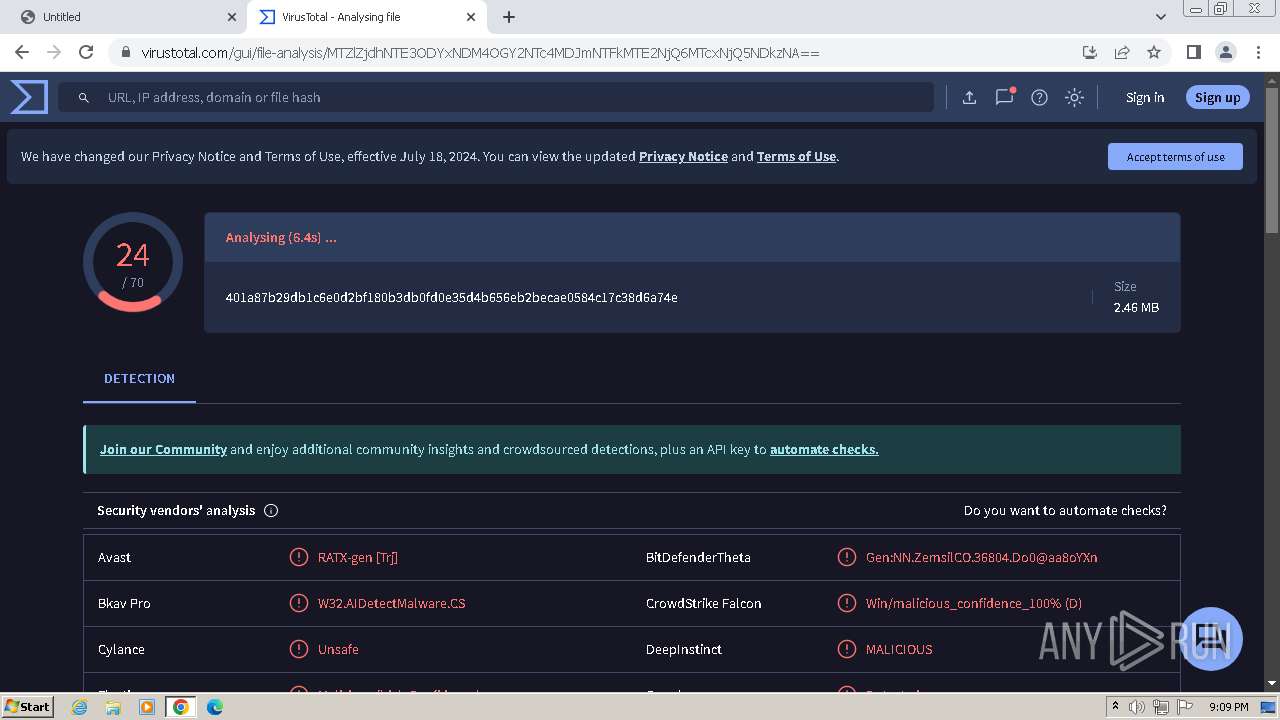This screenshot has width=1280, height=720.
Task: Click DeepInstinct alert icon
Action: (846, 649)
